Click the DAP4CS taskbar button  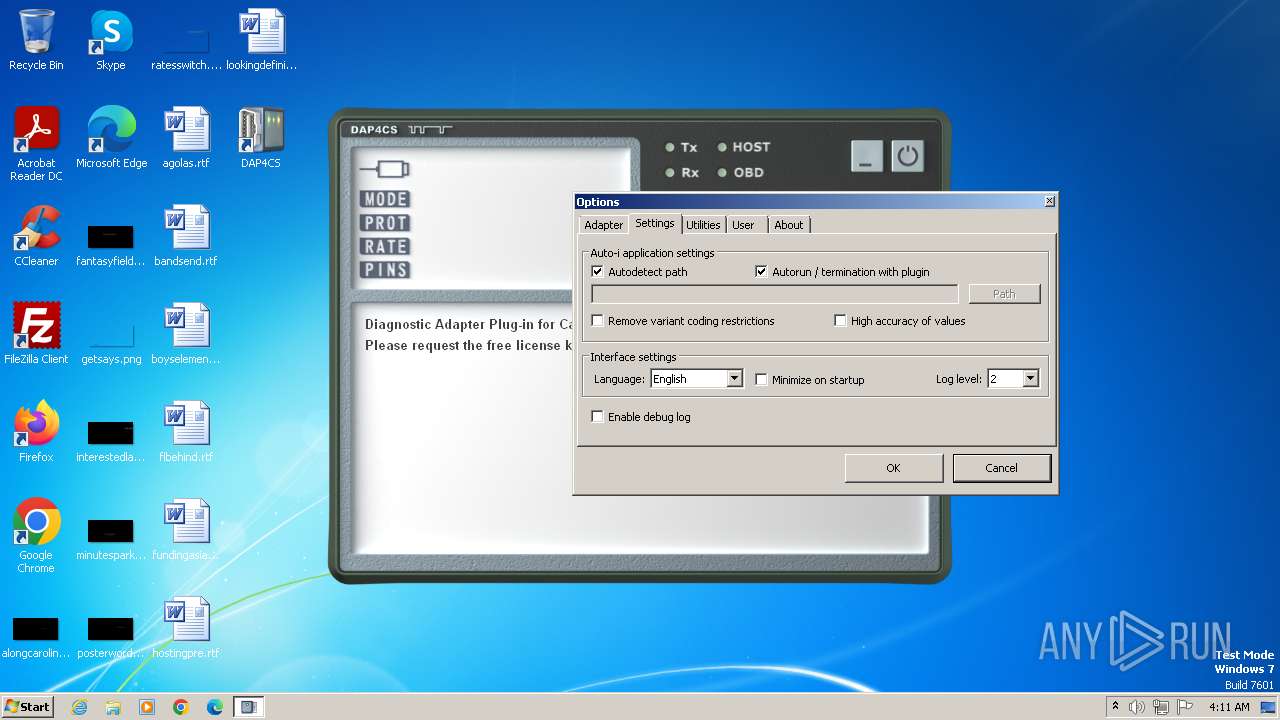(x=249, y=707)
